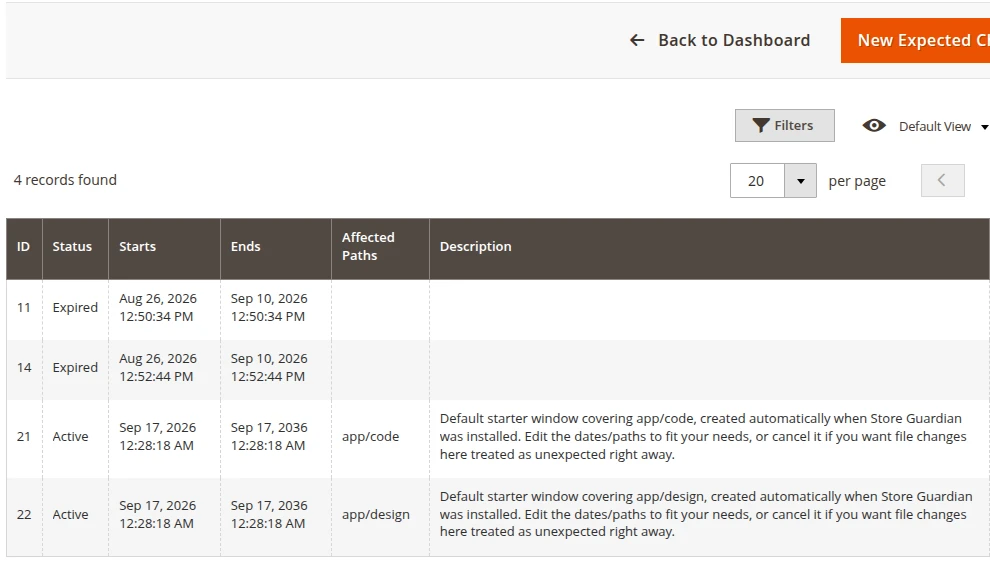This screenshot has height=565, width=990.
Task: Click the Ends date in row 21
Action: [x=269, y=436]
